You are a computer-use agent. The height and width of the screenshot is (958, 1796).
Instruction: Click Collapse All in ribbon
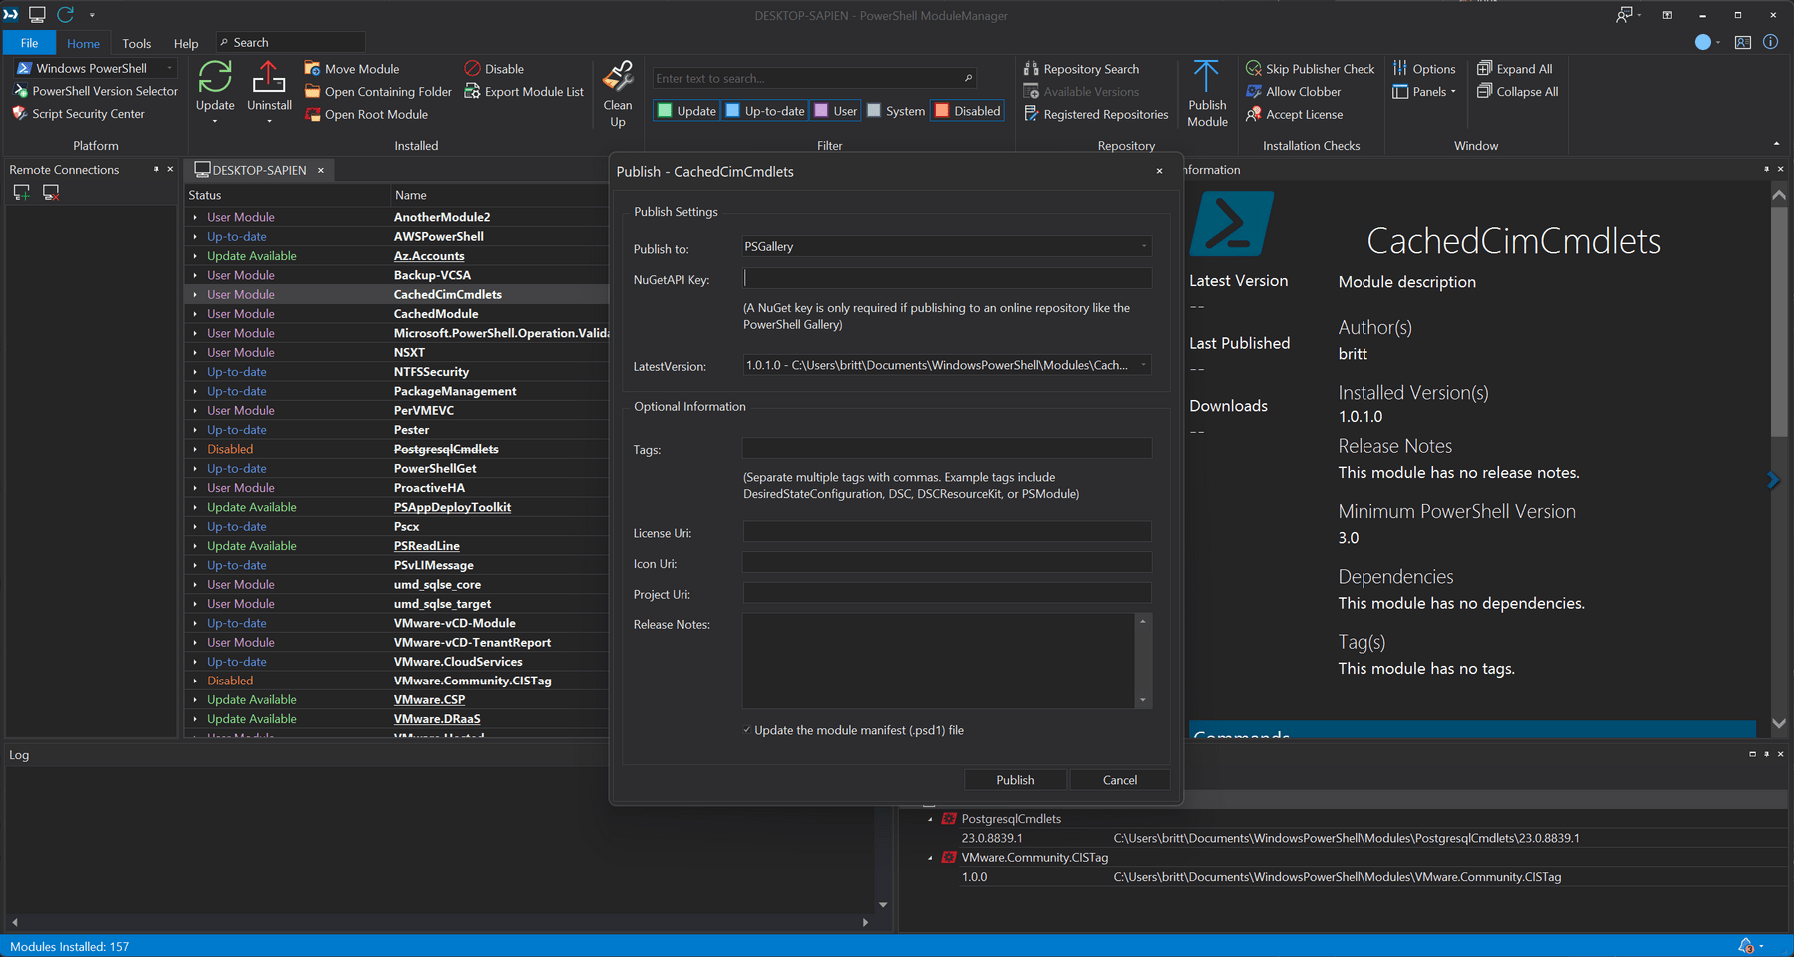1518,92
